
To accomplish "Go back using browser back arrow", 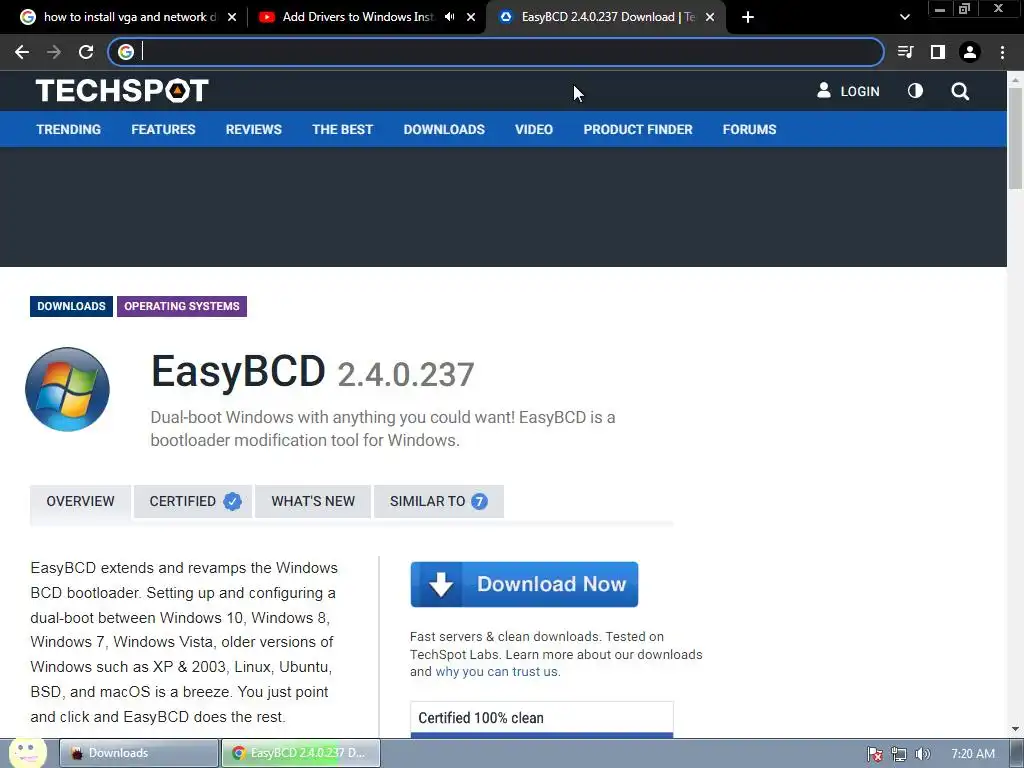I will click(x=22, y=52).
